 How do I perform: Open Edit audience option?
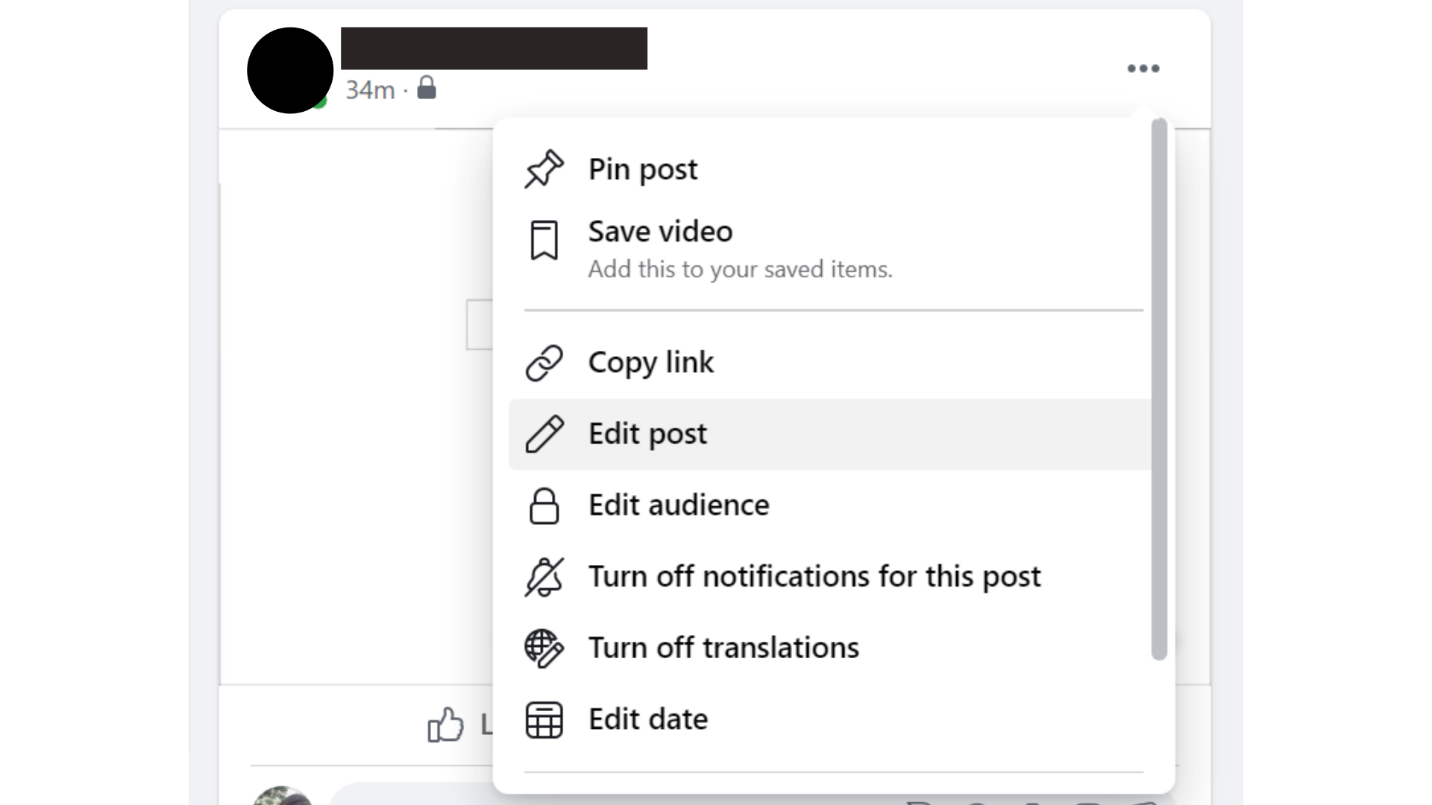[x=679, y=505]
